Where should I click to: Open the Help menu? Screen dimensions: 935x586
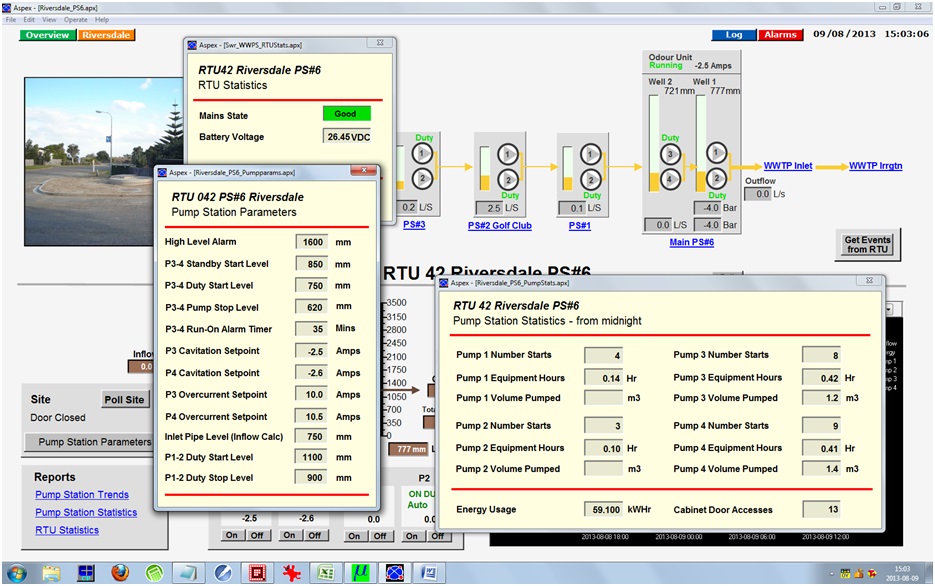point(102,20)
